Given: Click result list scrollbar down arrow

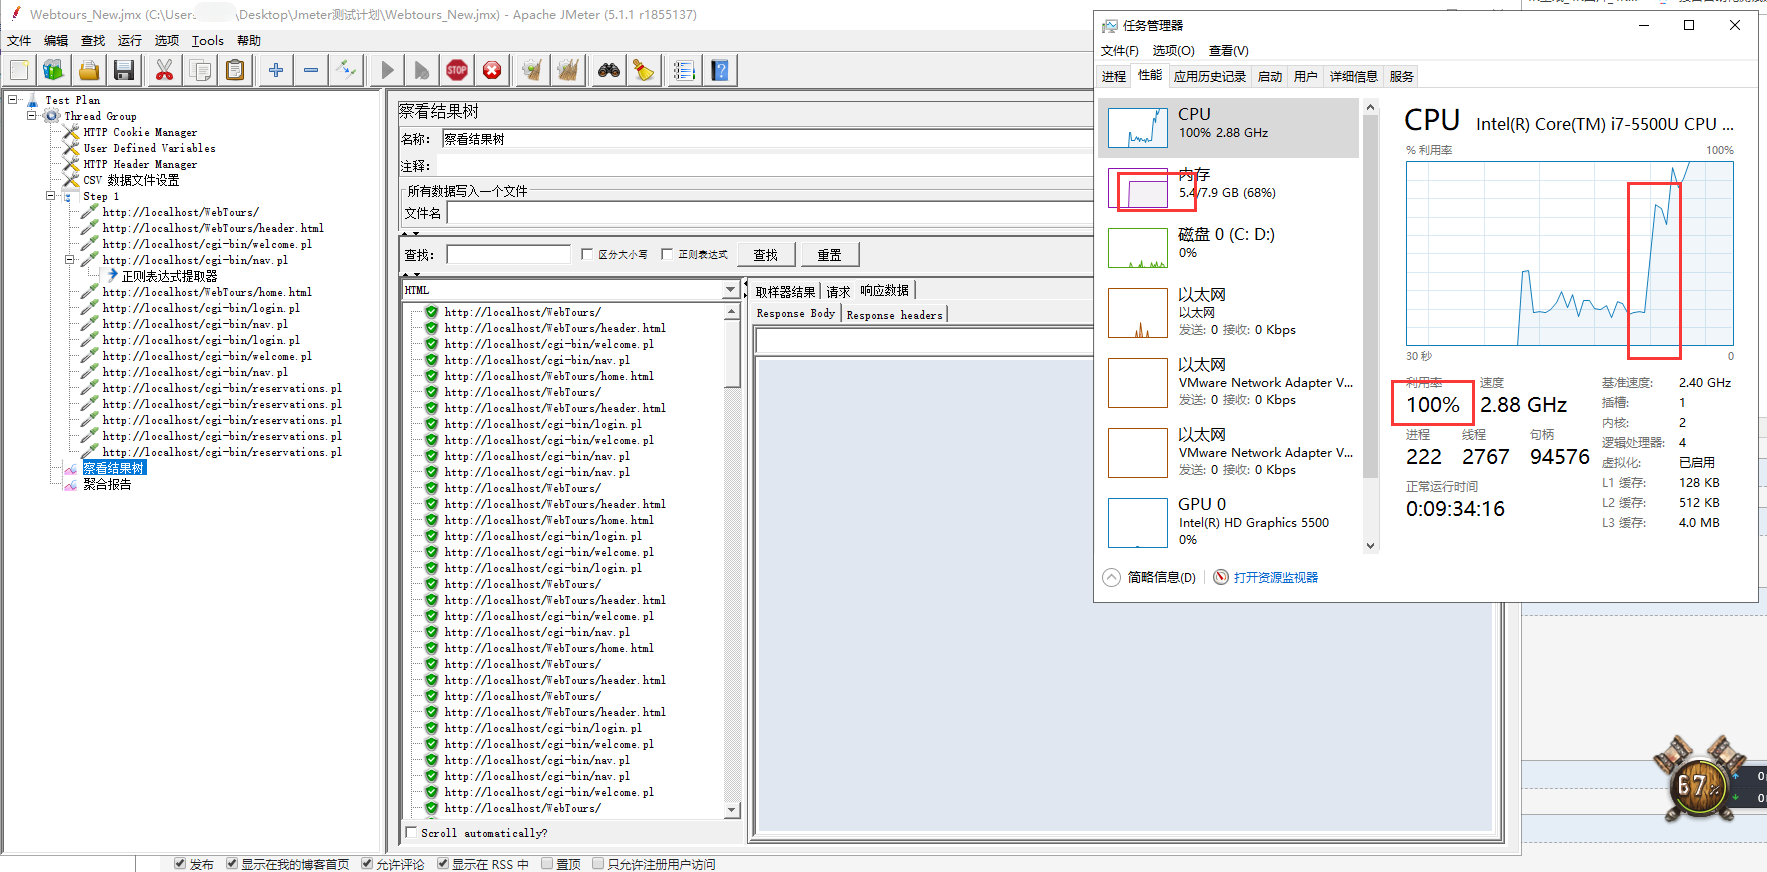Looking at the screenshot, I should pyautogui.click(x=732, y=810).
